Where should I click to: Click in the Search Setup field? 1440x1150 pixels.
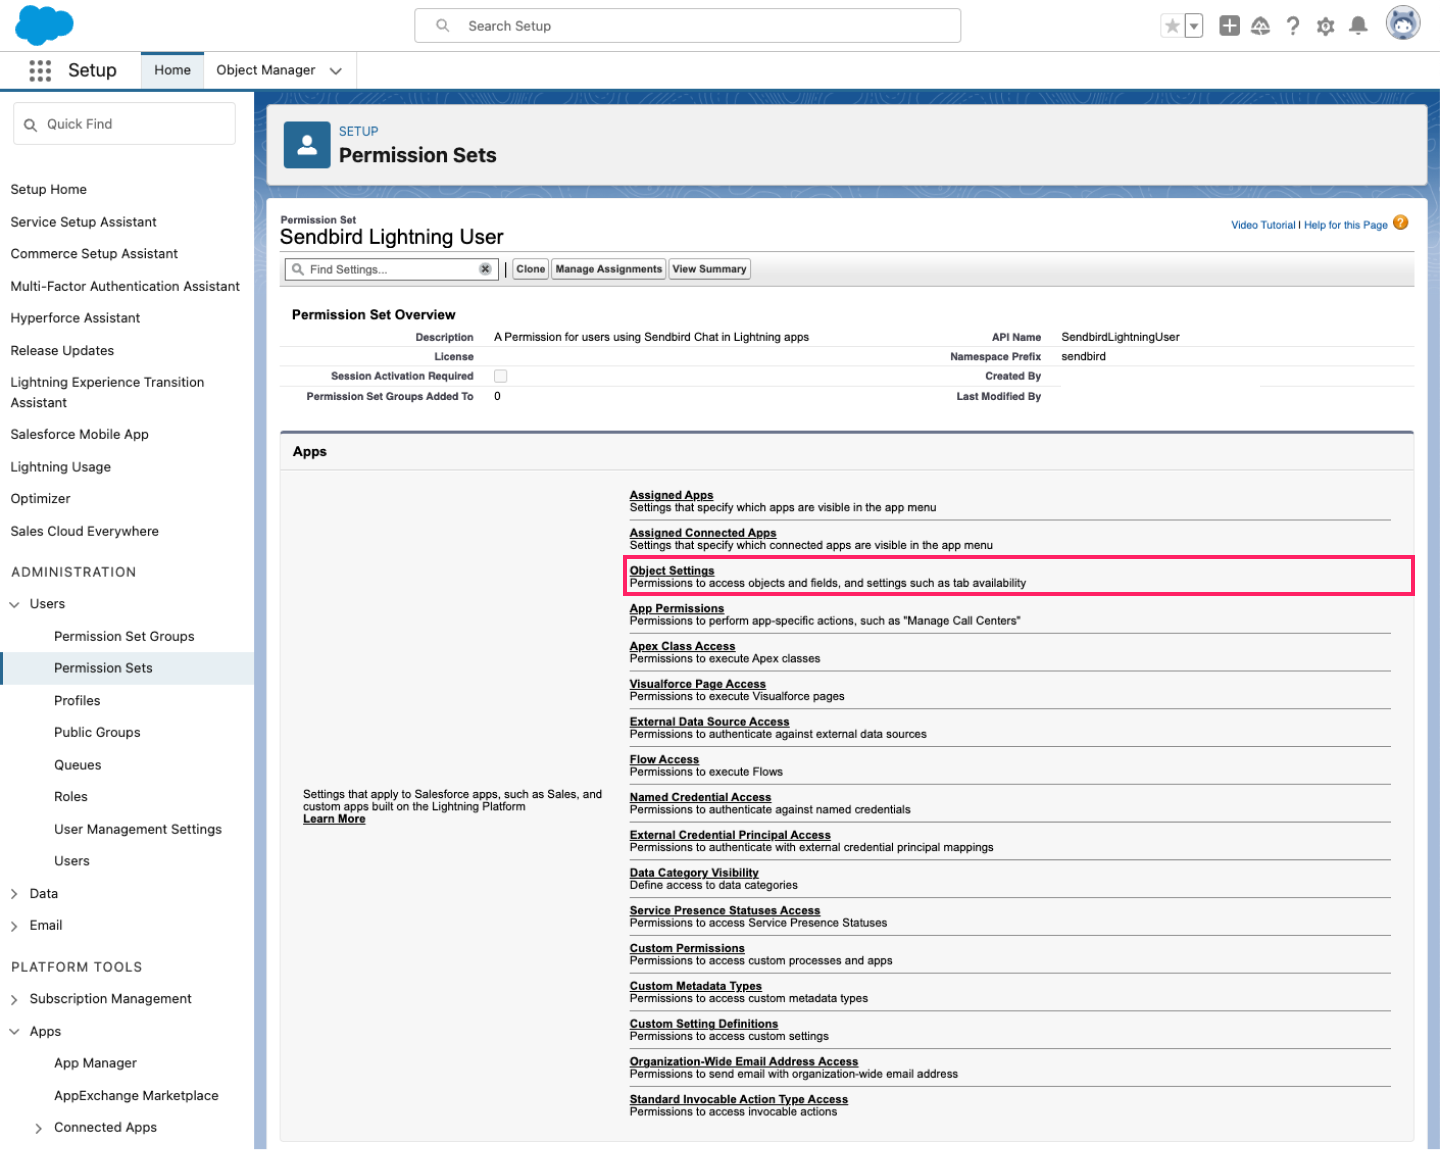pyautogui.click(x=688, y=26)
